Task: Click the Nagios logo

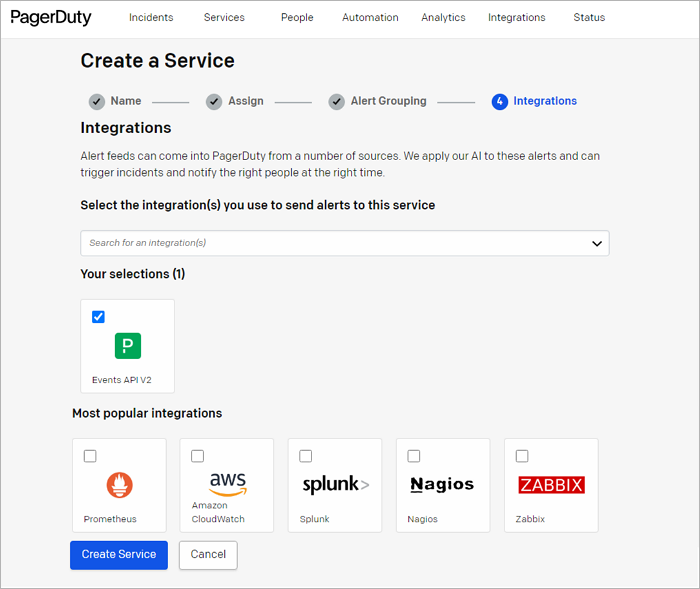Action: tap(442, 485)
